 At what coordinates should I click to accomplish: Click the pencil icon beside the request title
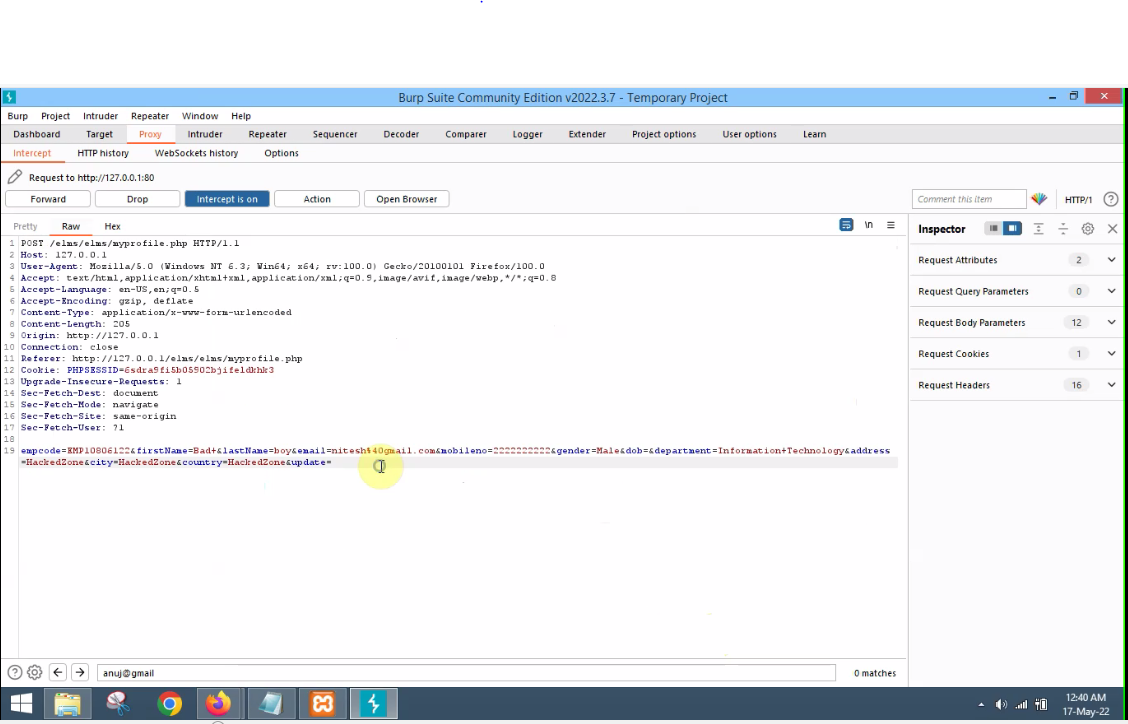coord(14,176)
